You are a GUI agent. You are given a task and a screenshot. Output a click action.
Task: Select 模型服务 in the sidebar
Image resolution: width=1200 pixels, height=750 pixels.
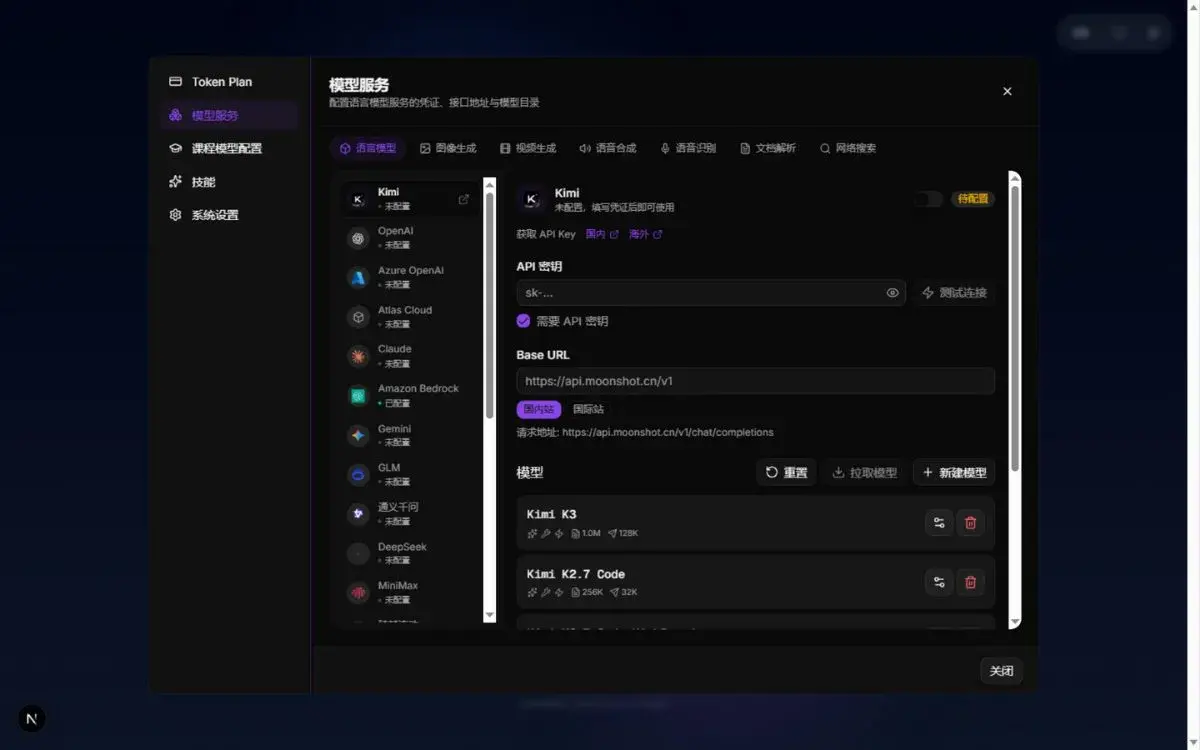[x=229, y=115]
